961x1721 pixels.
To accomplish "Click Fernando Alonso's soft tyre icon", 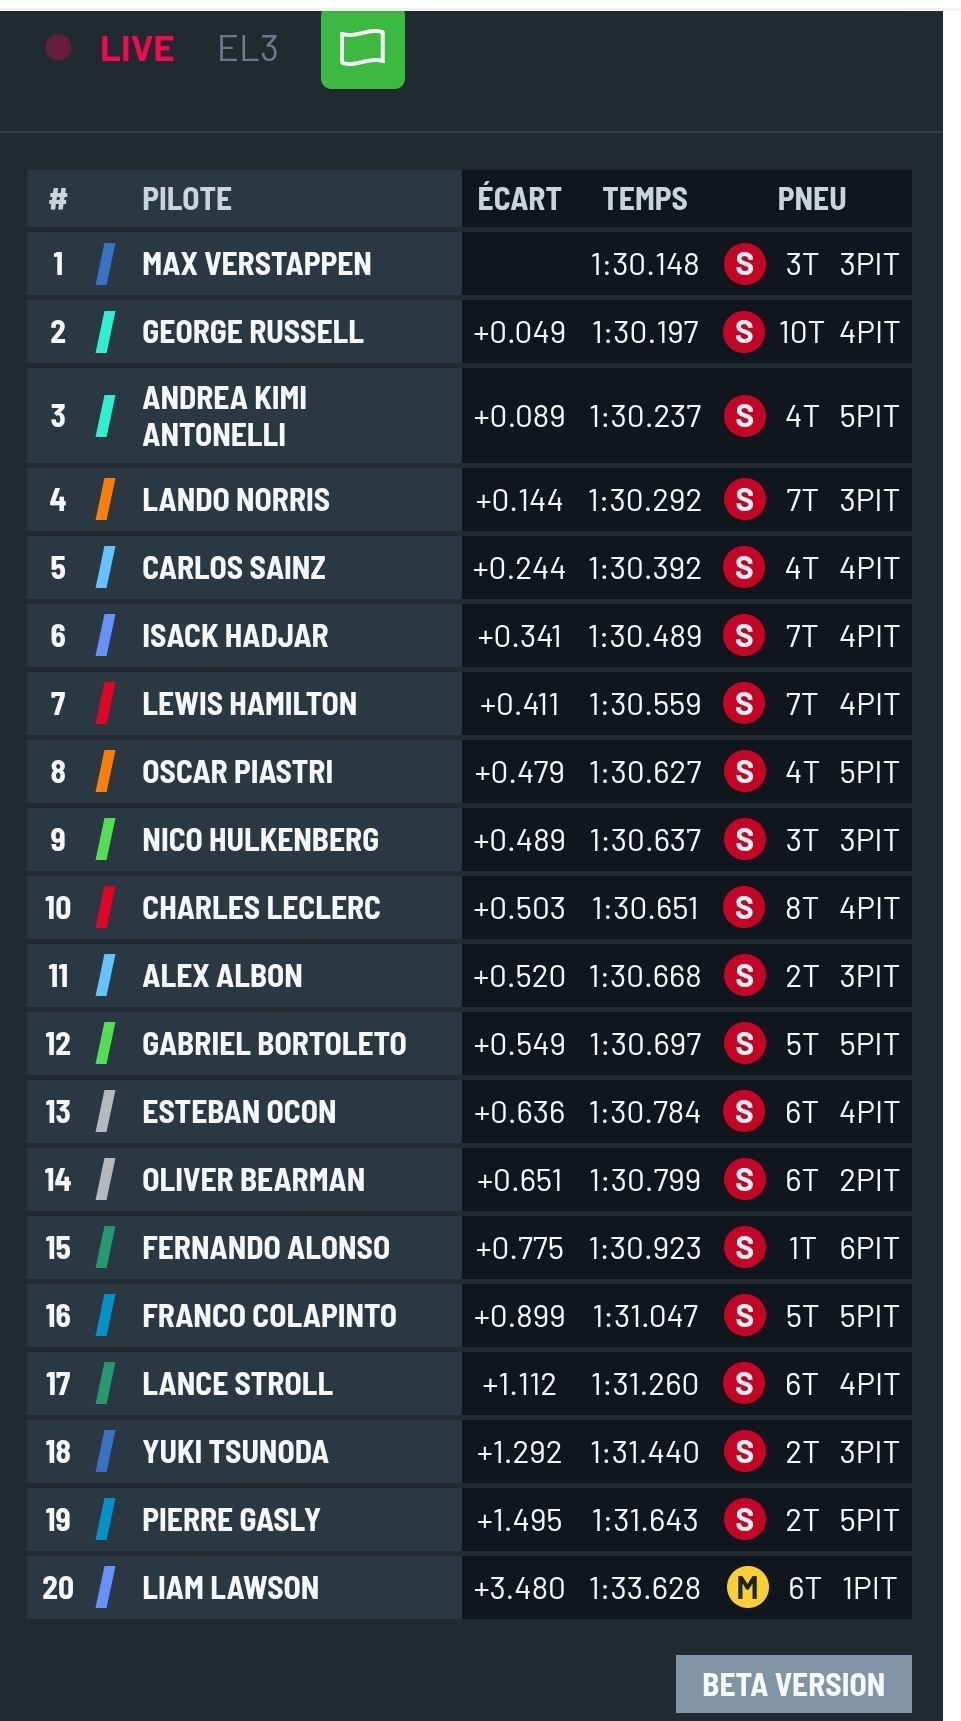I will tap(744, 1248).
